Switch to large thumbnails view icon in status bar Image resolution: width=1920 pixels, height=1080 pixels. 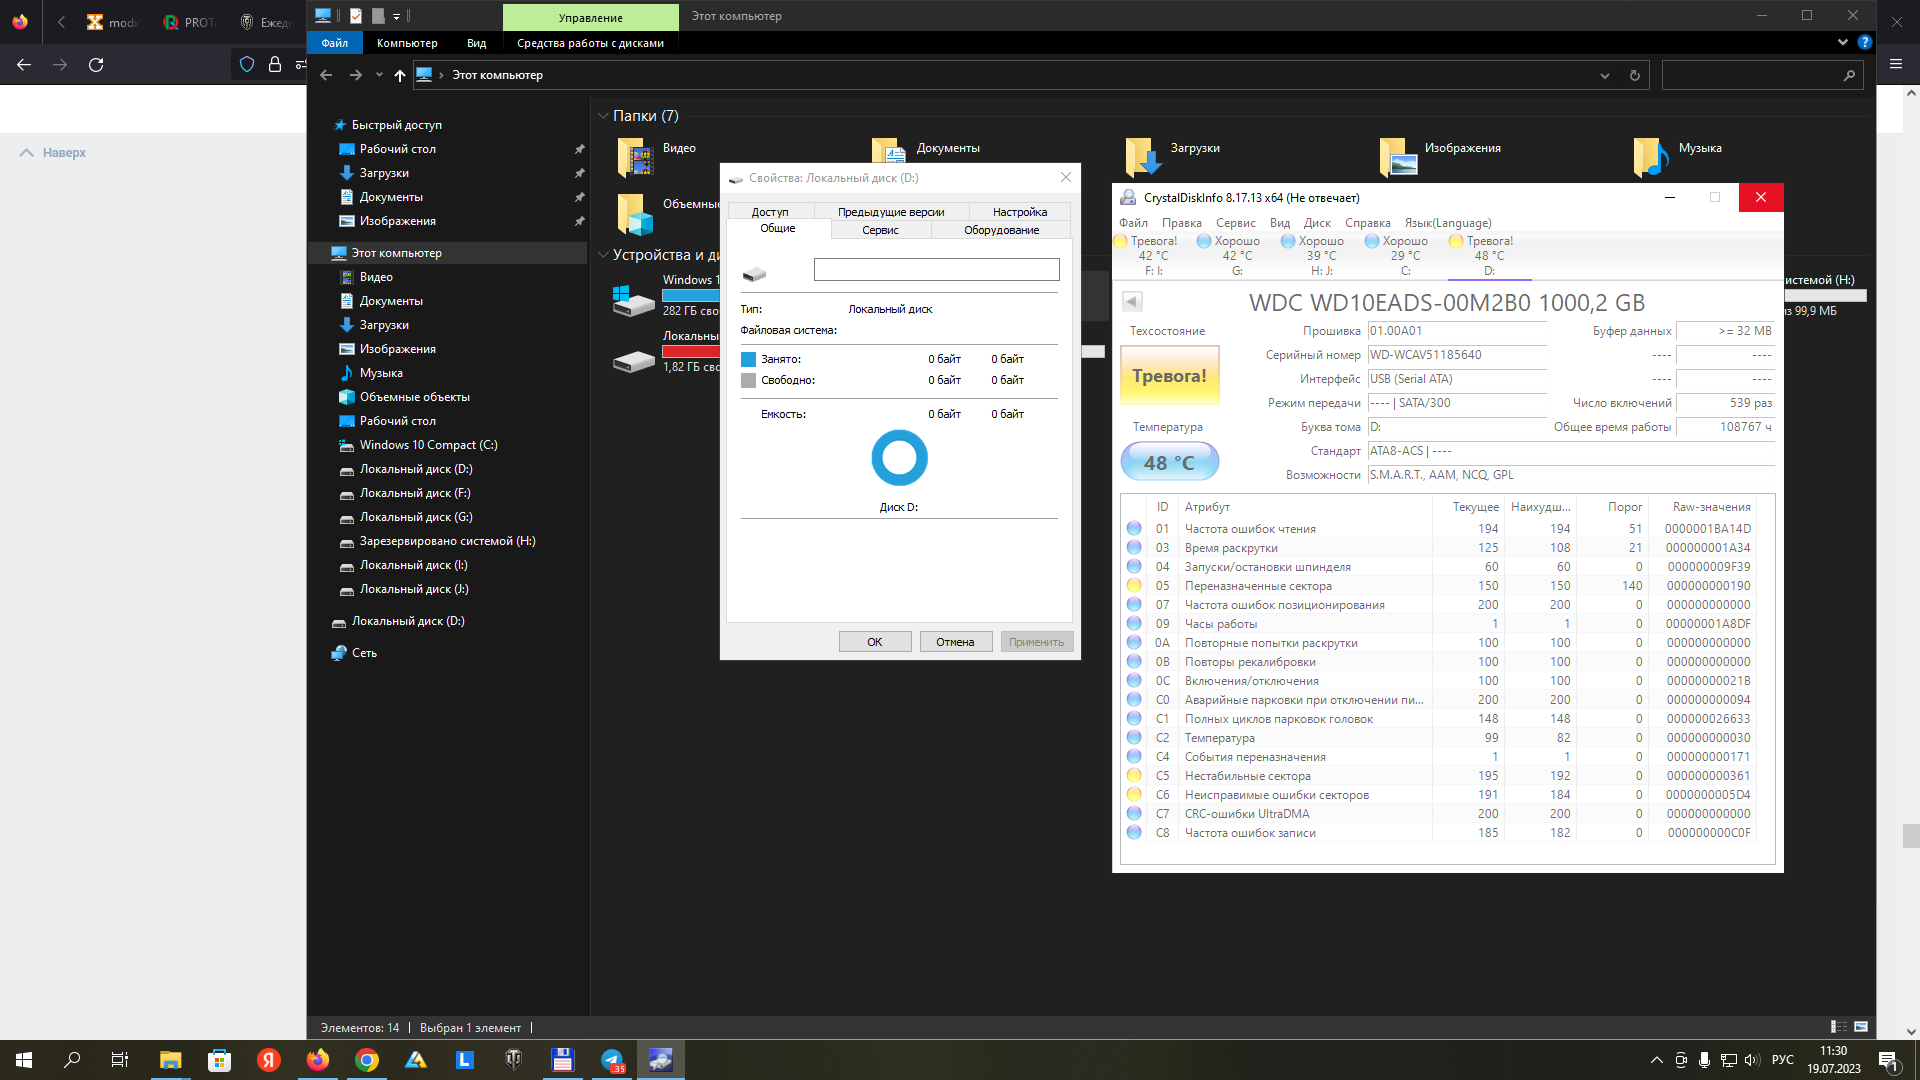[1861, 1027]
